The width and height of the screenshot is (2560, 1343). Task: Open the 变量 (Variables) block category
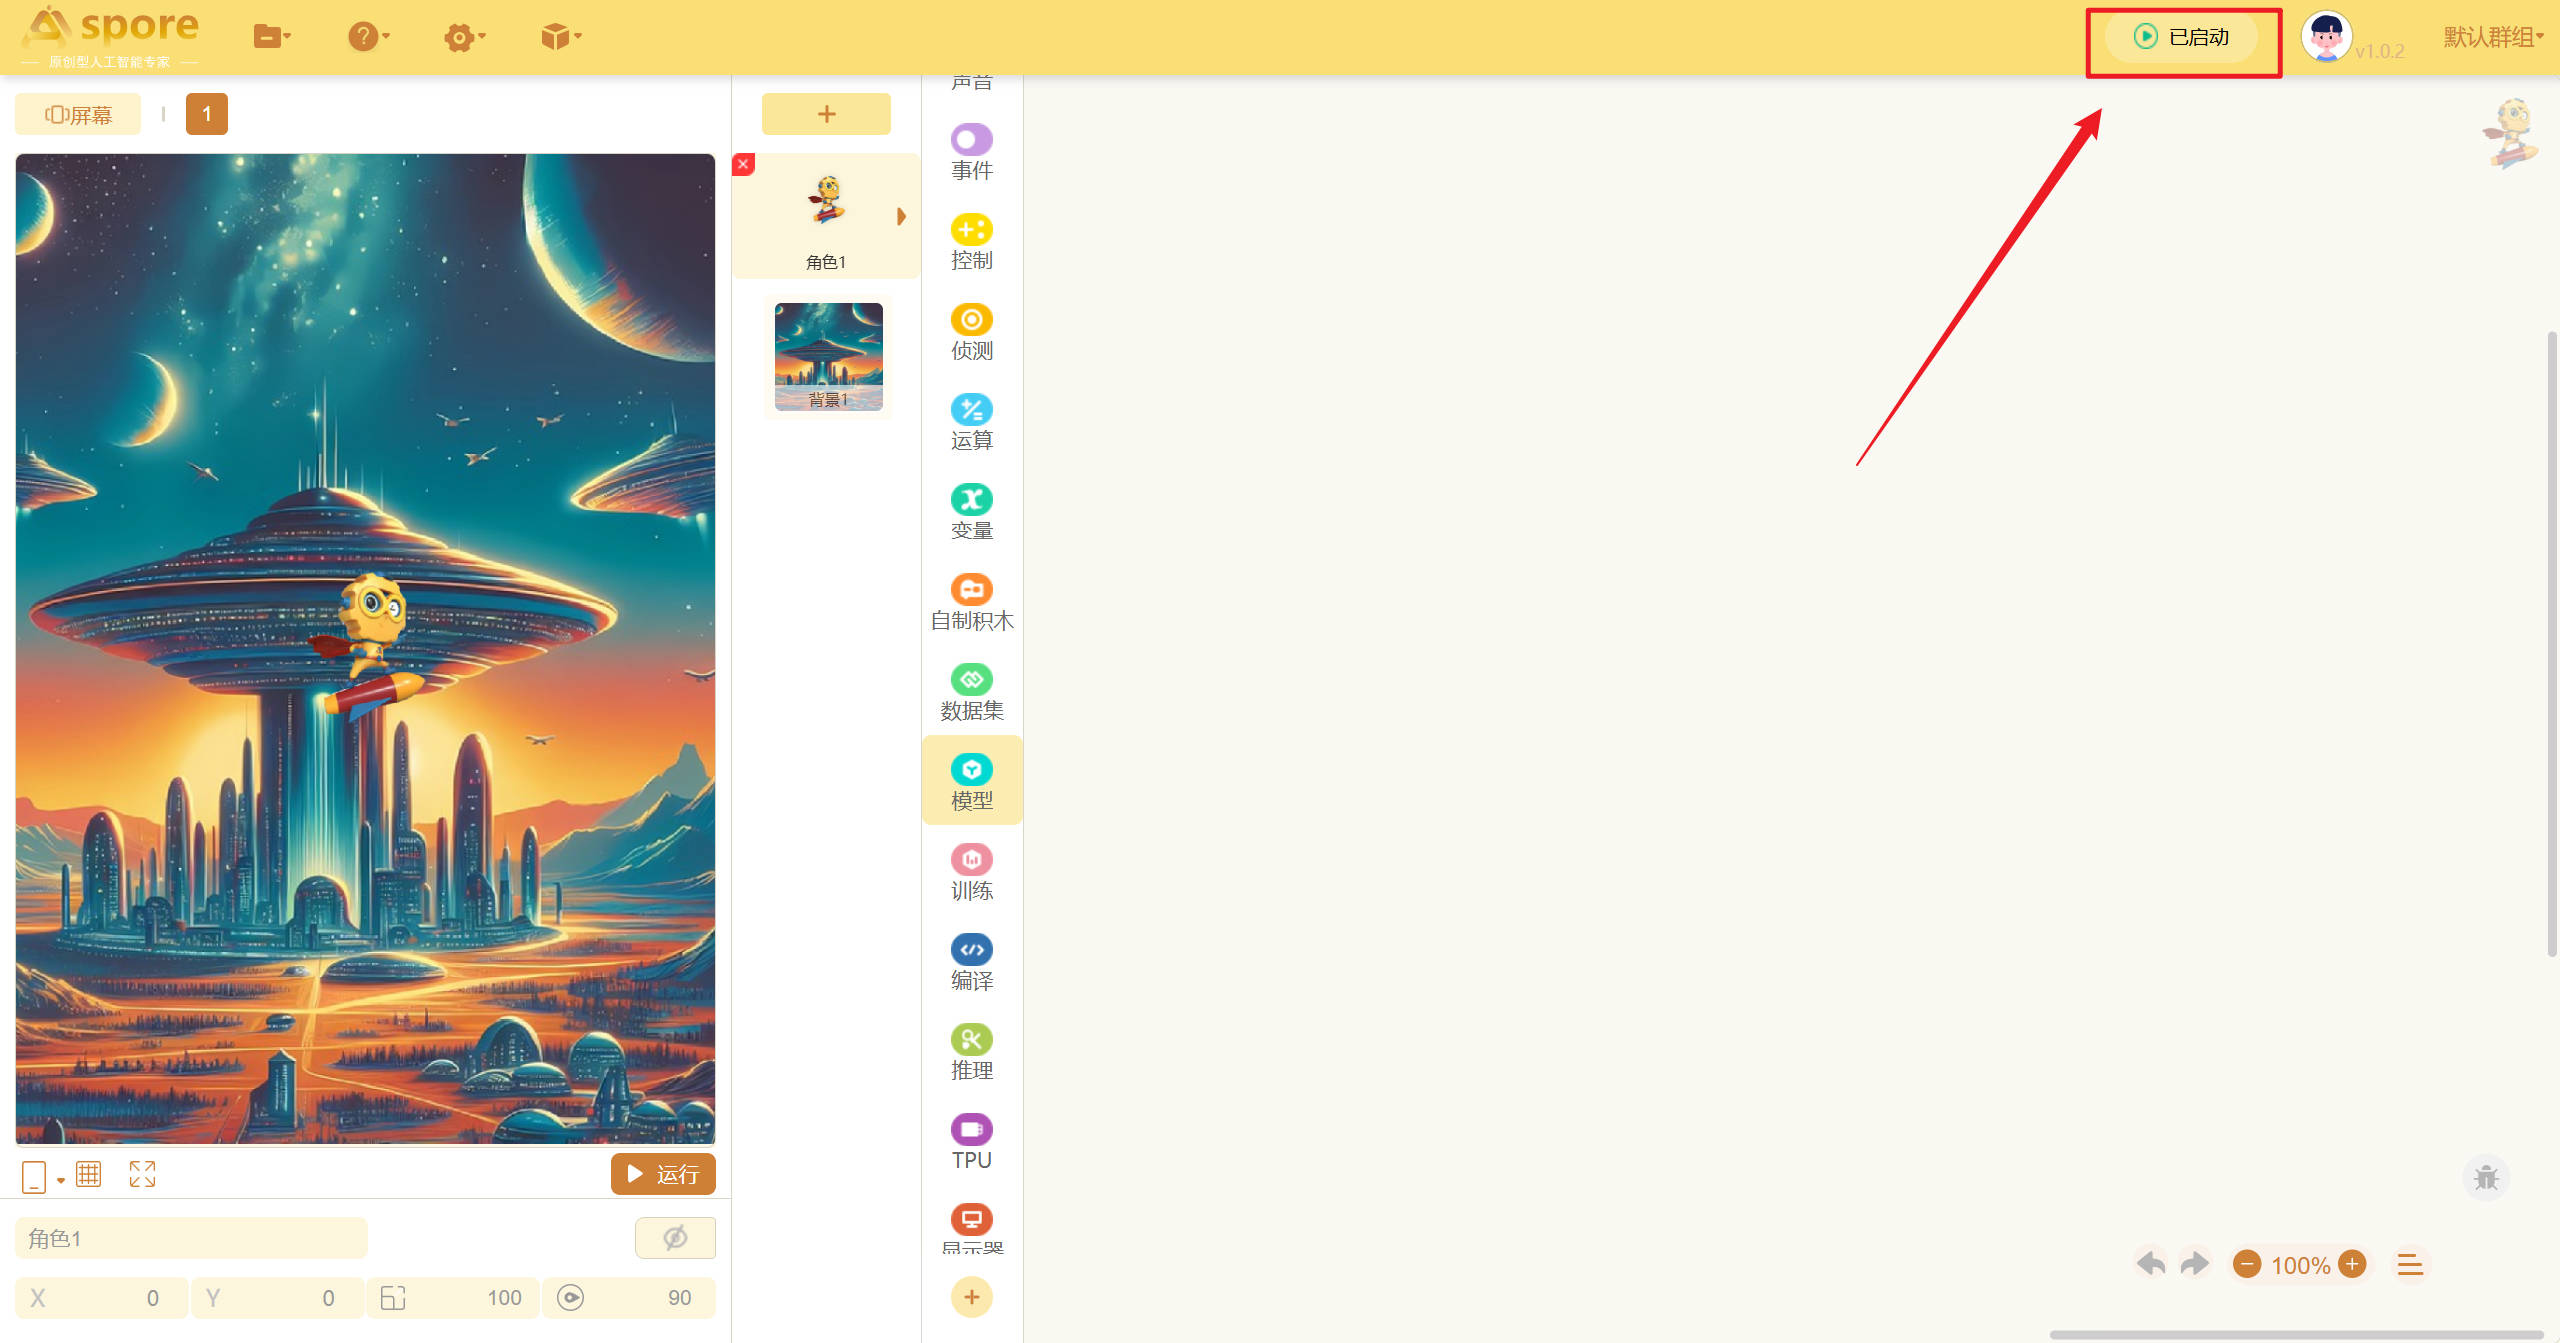(971, 512)
